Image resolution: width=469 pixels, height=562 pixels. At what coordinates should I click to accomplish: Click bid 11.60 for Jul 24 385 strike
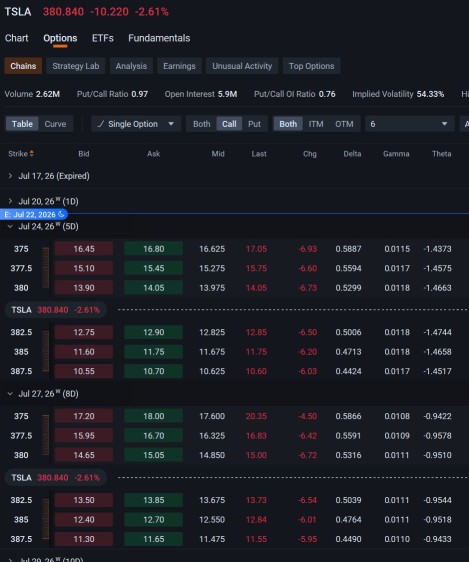pyautogui.click(x=84, y=352)
